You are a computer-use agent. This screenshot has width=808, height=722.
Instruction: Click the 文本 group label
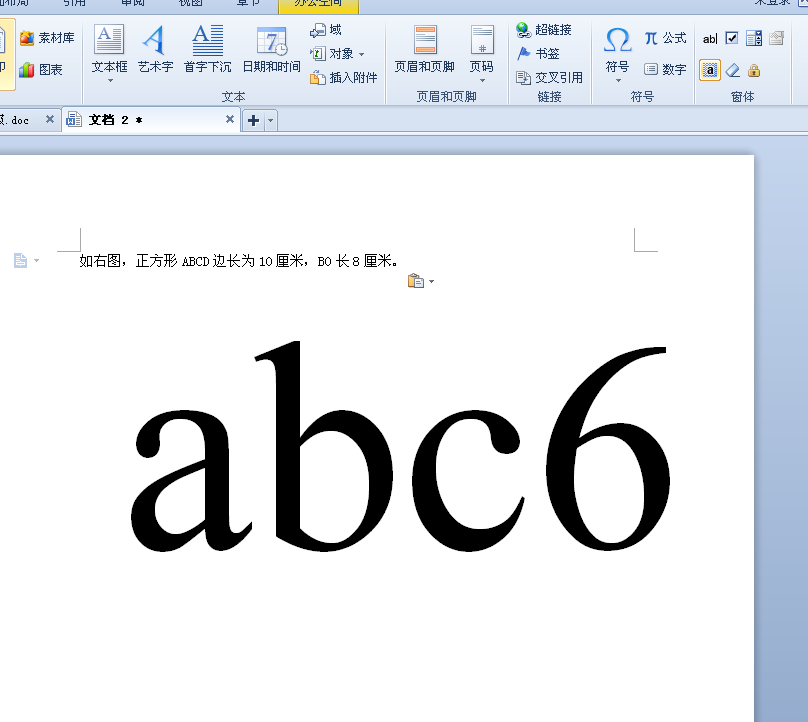[233, 97]
